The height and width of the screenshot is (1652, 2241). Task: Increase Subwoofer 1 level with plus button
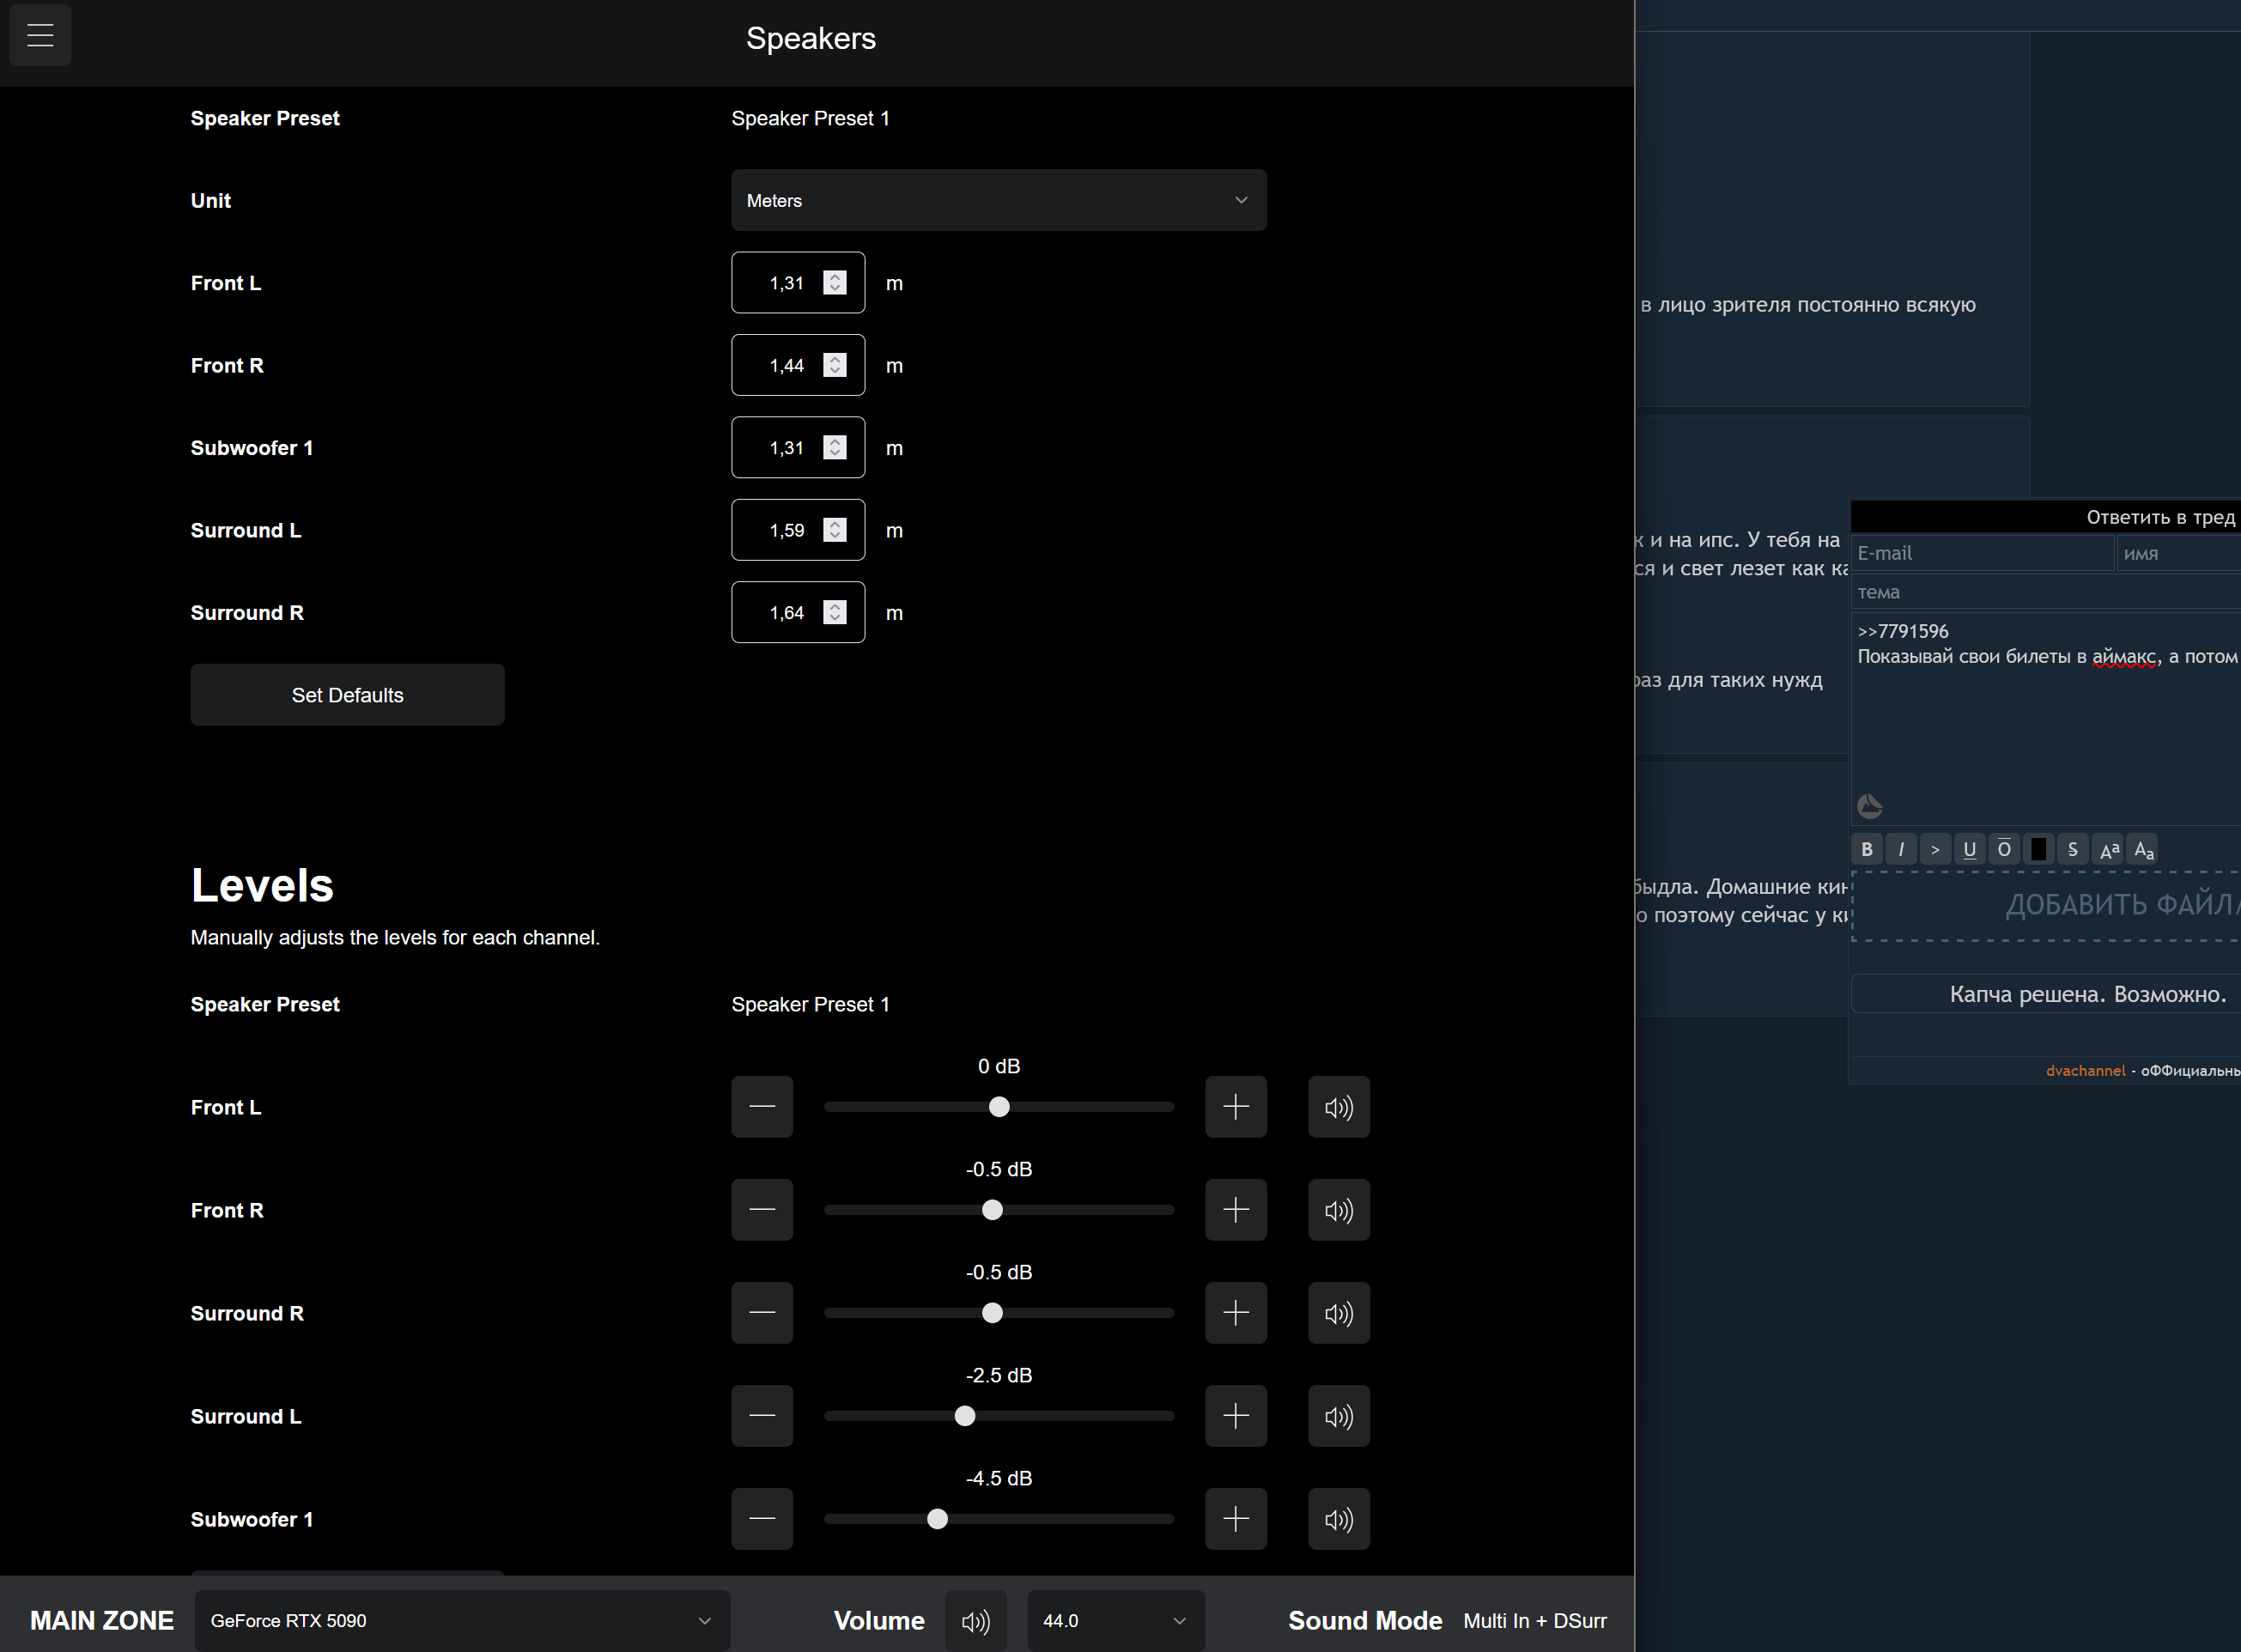tap(1236, 1518)
